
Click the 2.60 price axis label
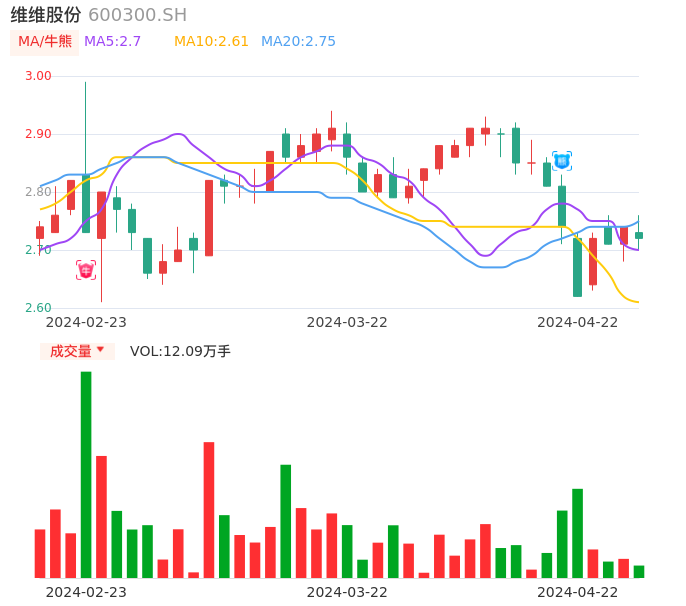(x=37, y=308)
